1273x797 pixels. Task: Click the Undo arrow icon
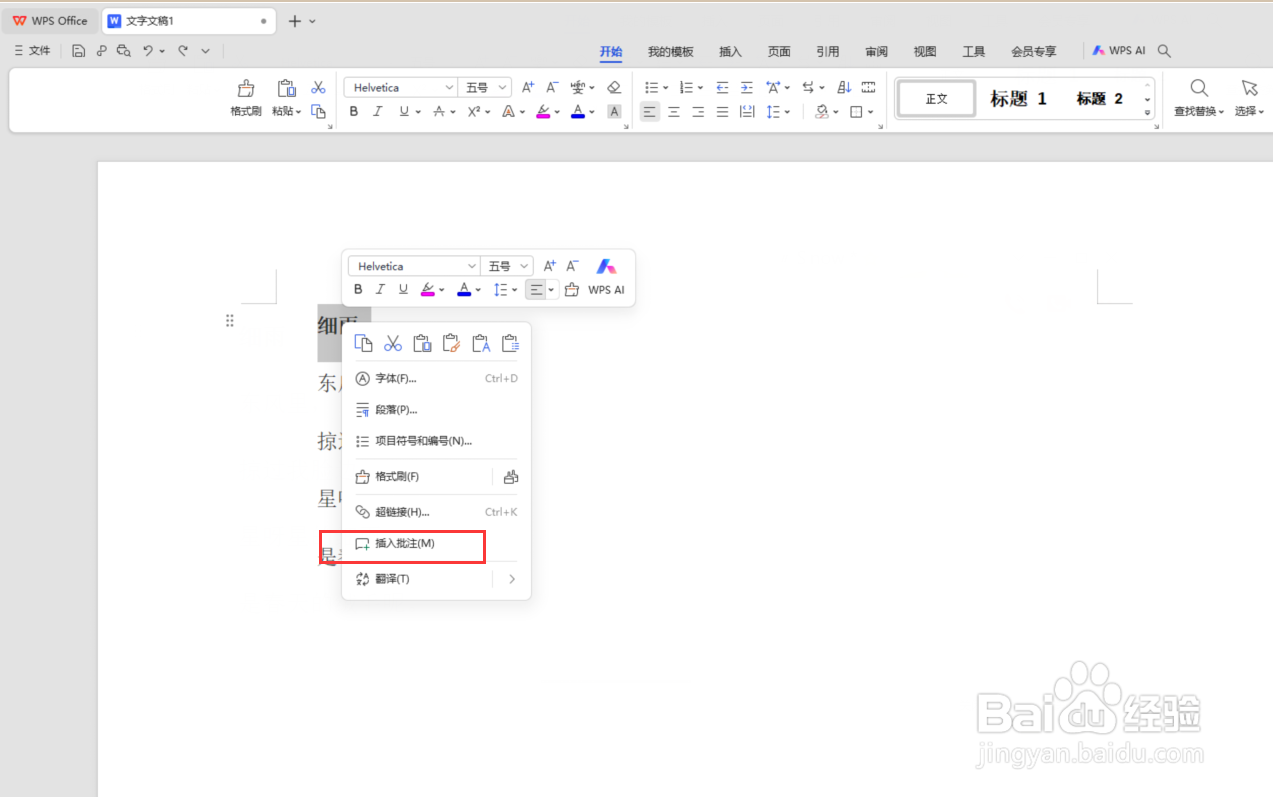click(148, 50)
